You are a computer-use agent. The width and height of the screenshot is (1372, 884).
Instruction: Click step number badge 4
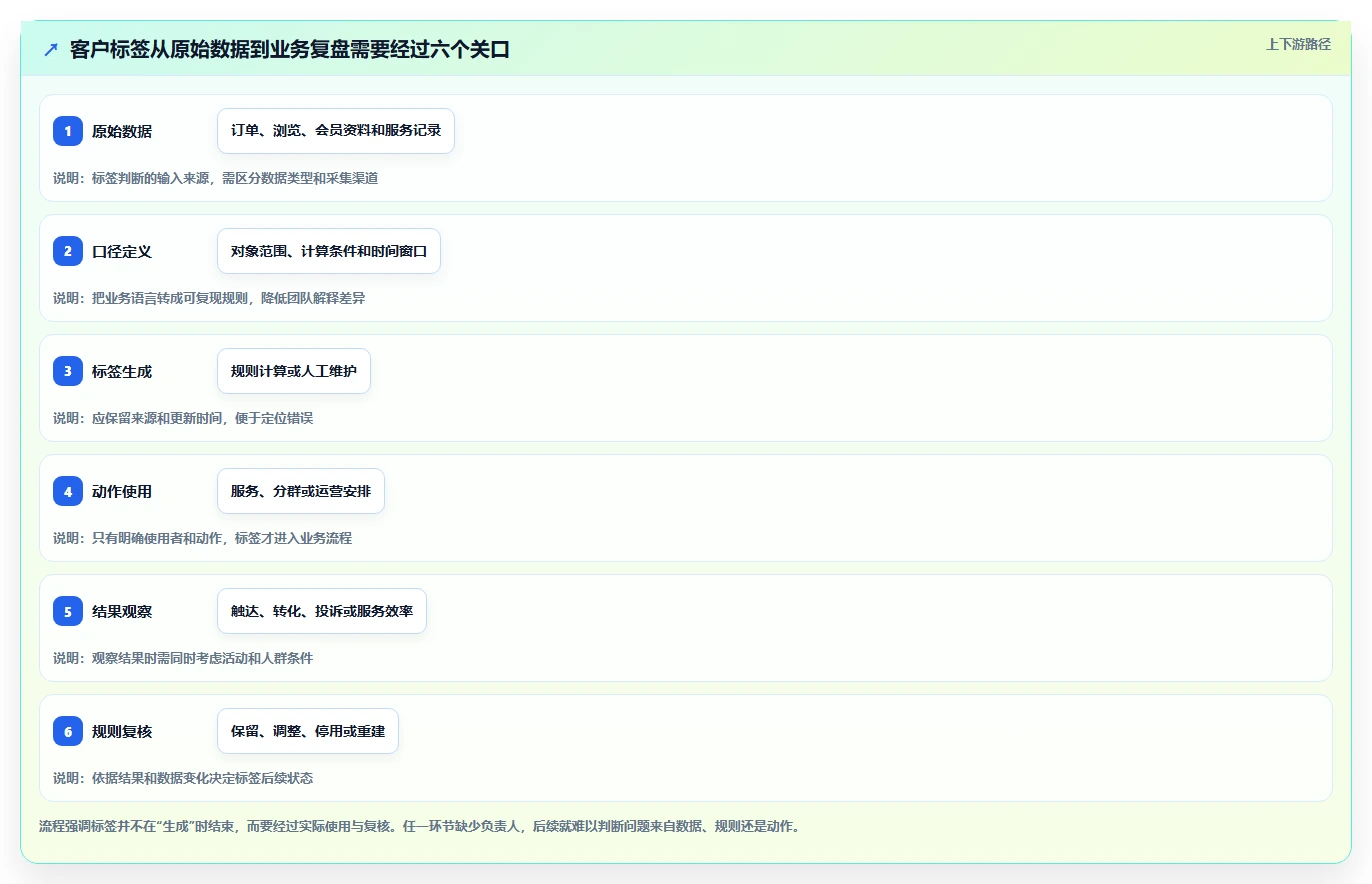coord(68,491)
